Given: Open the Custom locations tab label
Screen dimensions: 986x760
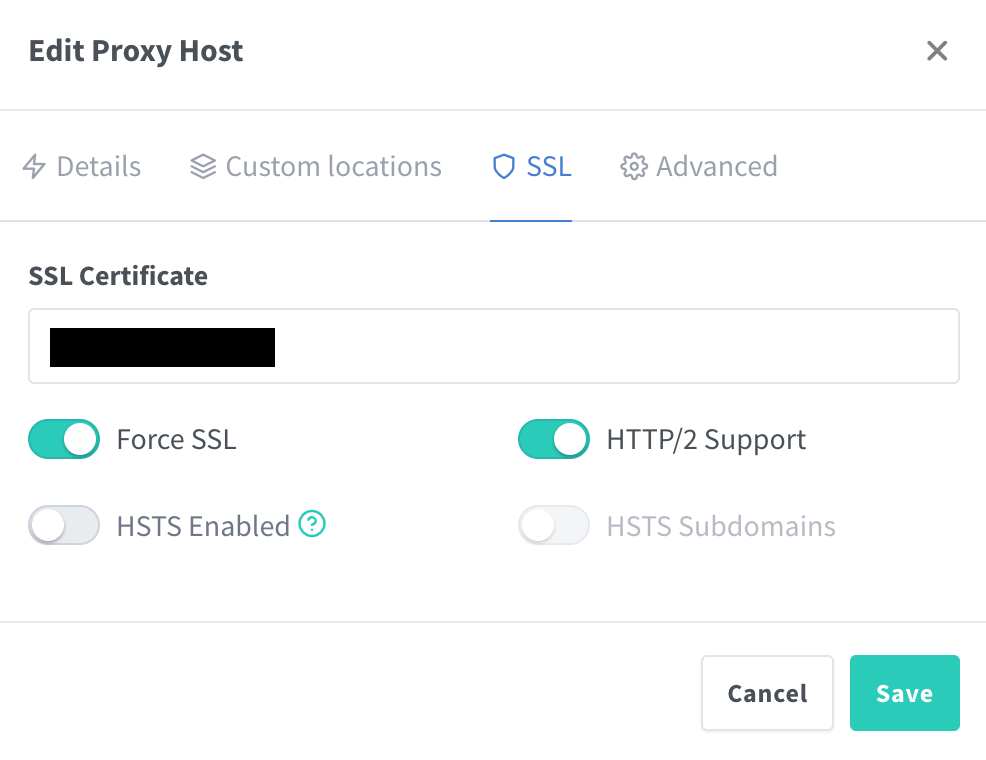Looking at the screenshot, I should click(333, 166).
